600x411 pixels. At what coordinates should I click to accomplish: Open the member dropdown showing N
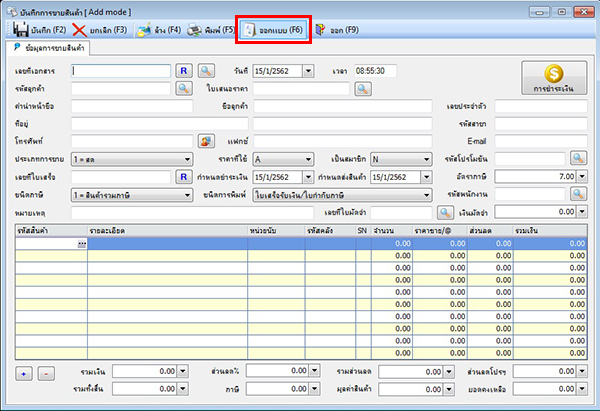coord(401,159)
